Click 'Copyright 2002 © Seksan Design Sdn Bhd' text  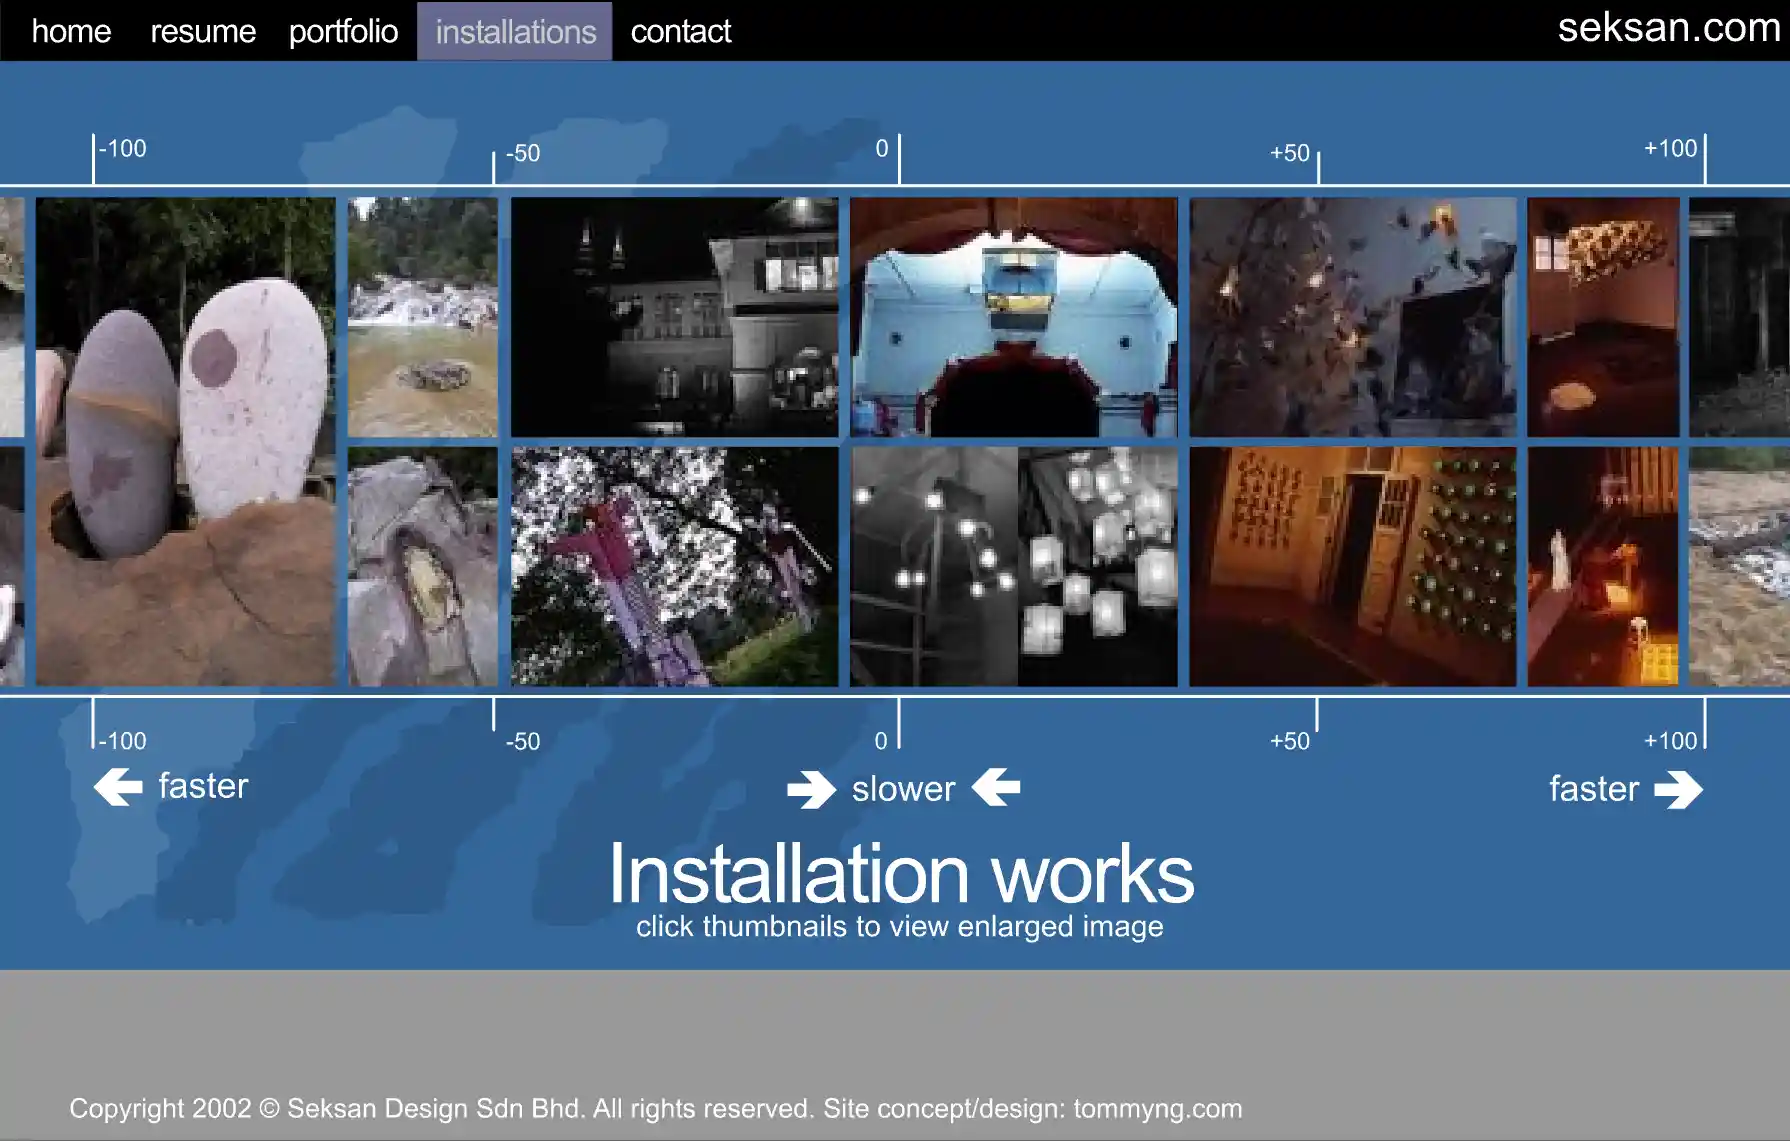tap(325, 1109)
